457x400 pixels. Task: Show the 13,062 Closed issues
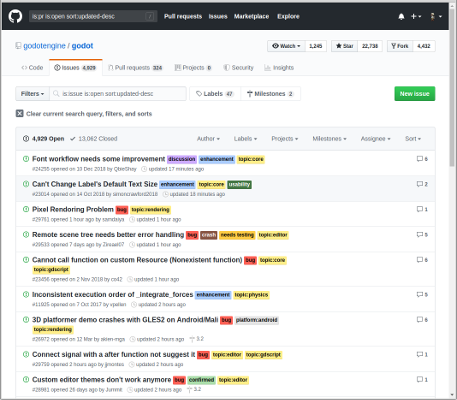[x=94, y=139]
